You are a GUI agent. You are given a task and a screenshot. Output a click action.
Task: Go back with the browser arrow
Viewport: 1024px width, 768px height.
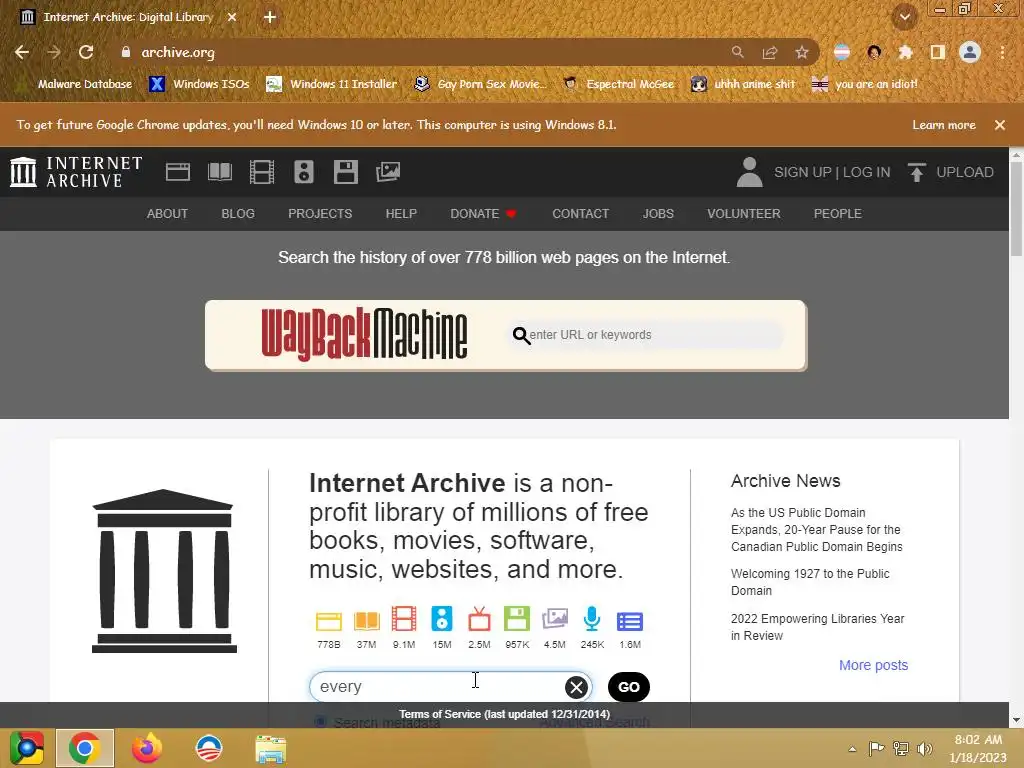point(22,52)
